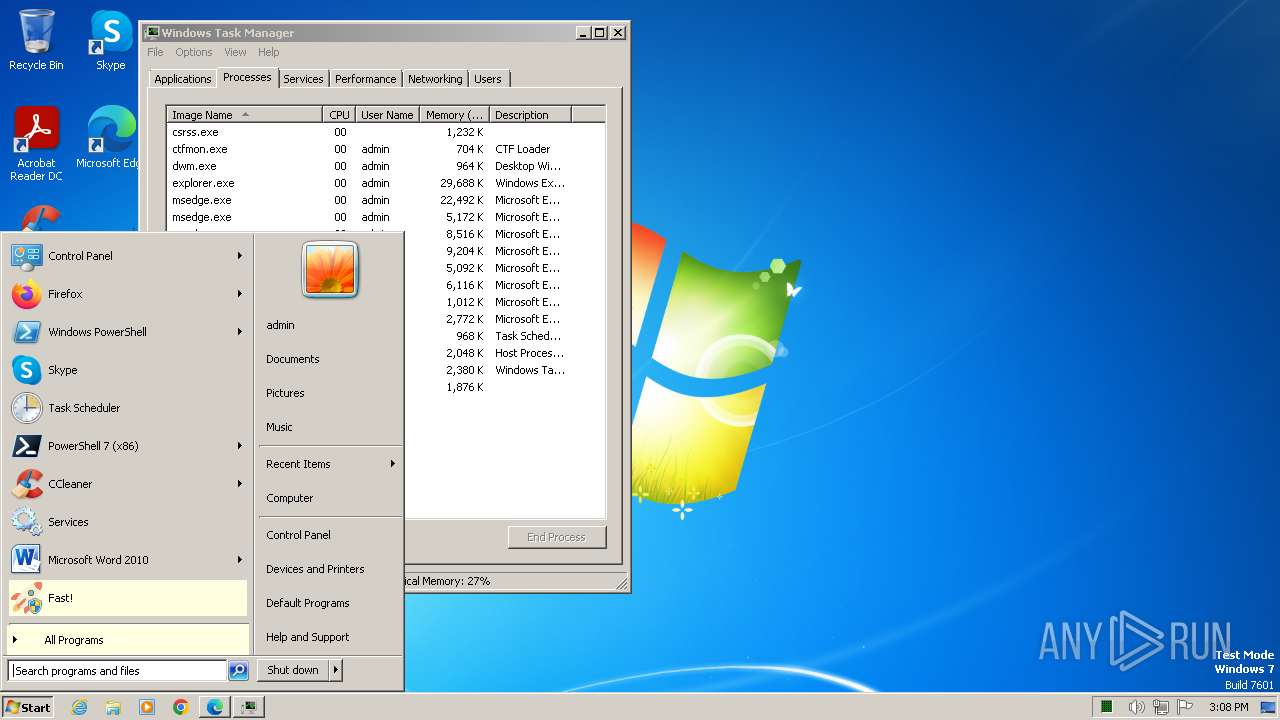The height and width of the screenshot is (720, 1280).
Task: Expand Windows PowerShell jump list arrow
Action: click(x=240, y=332)
